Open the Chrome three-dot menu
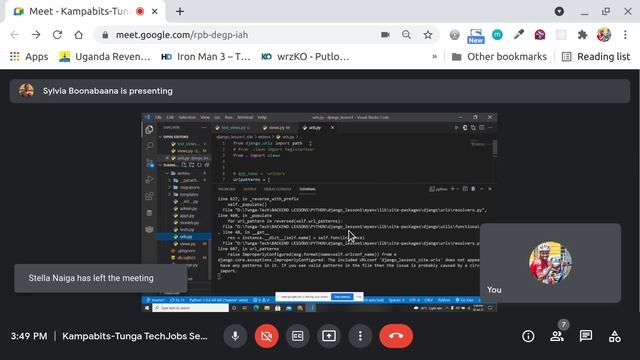Viewport: 640px width, 360px height. (625, 35)
